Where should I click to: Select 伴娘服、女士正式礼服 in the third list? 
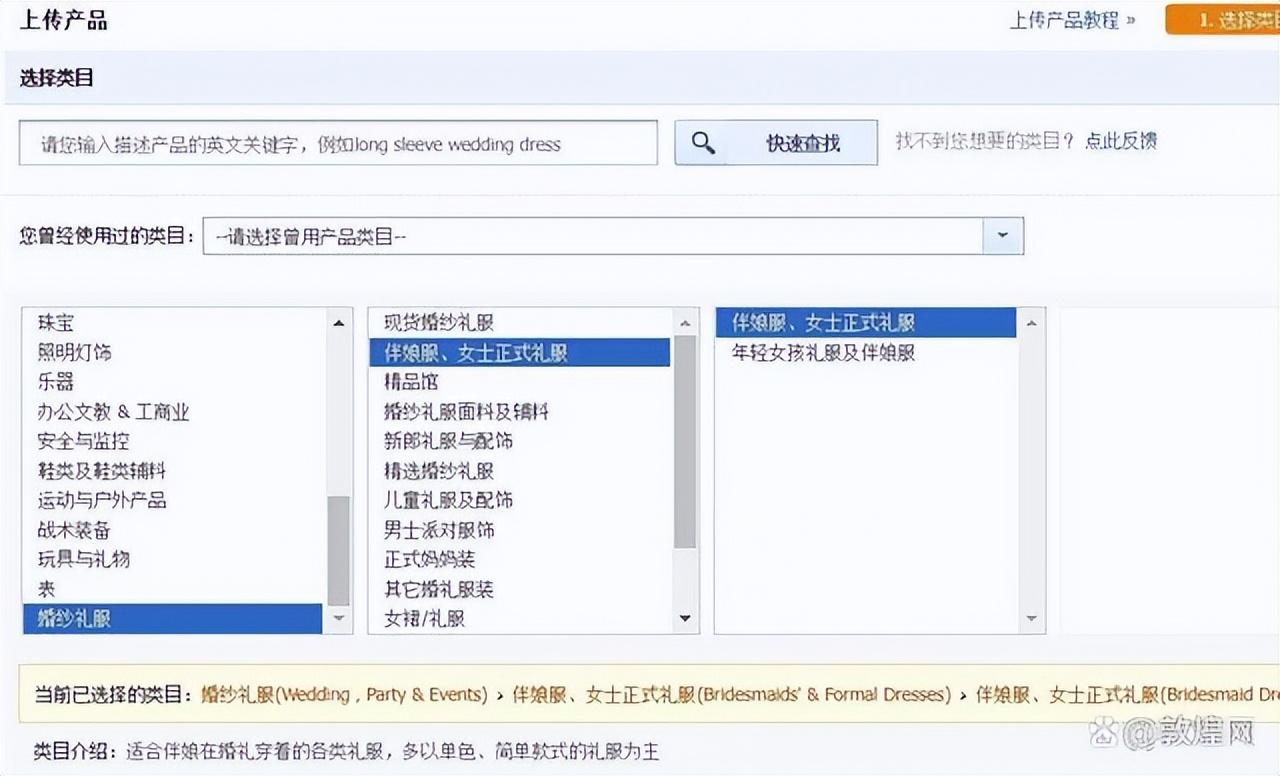866,323
